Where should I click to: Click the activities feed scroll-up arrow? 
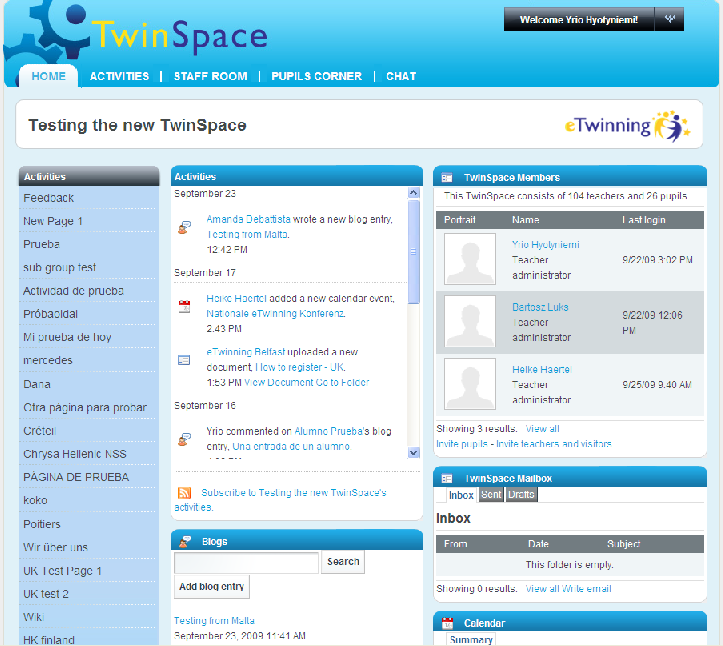(x=414, y=193)
